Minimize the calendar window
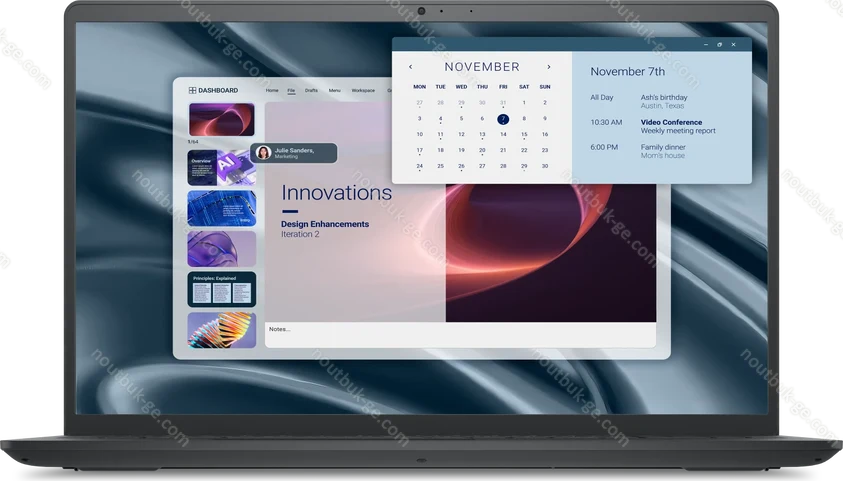The height and width of the screenshot is (481, 843). tap(706, 45)
